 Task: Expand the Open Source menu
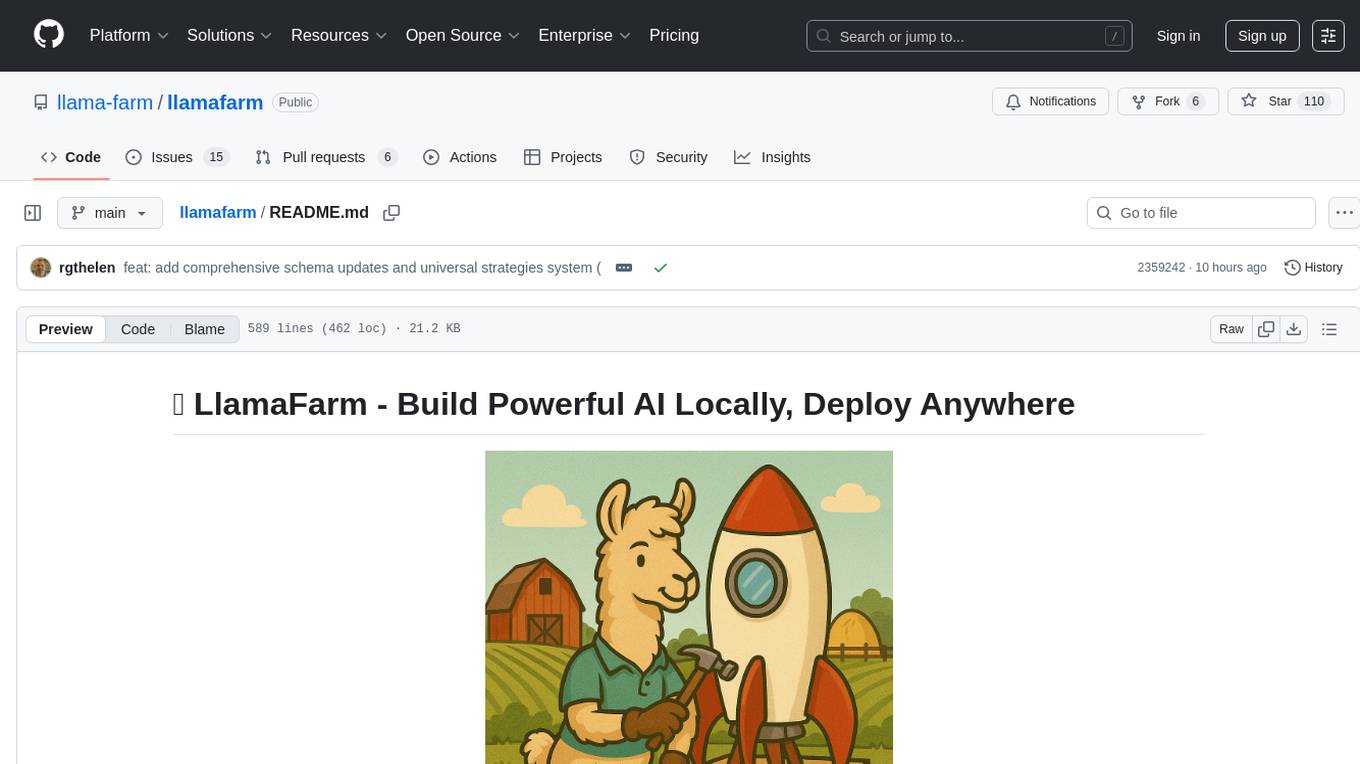(x=462, y=35)
